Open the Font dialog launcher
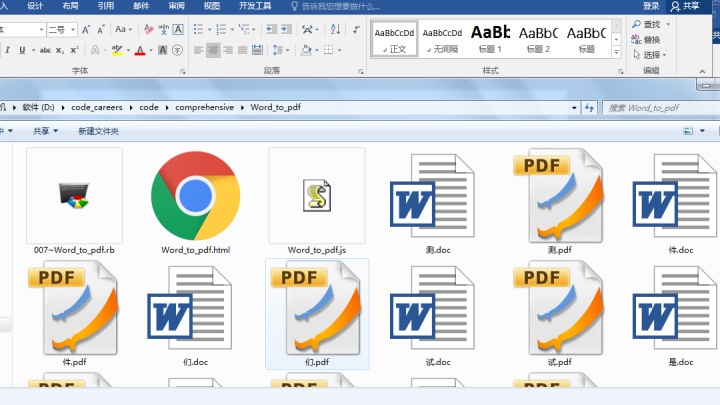This screenshot has height=405, width=720. [x=183, y=71]
